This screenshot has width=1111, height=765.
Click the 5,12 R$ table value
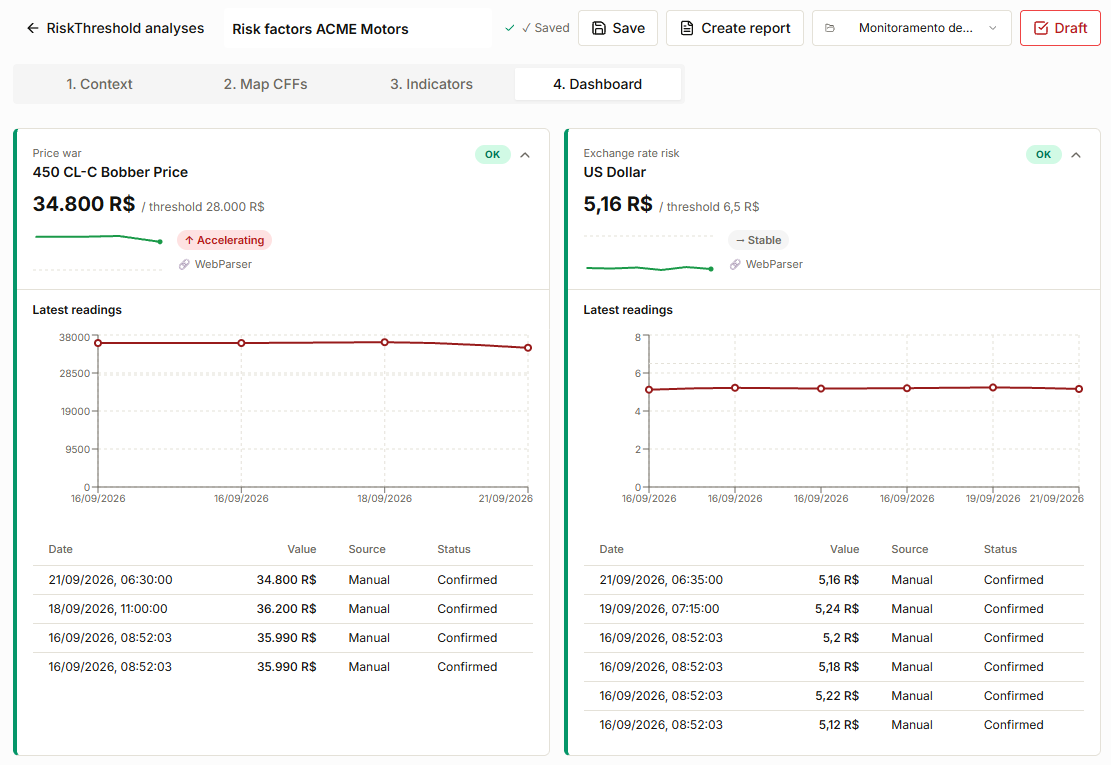(839, 725)
